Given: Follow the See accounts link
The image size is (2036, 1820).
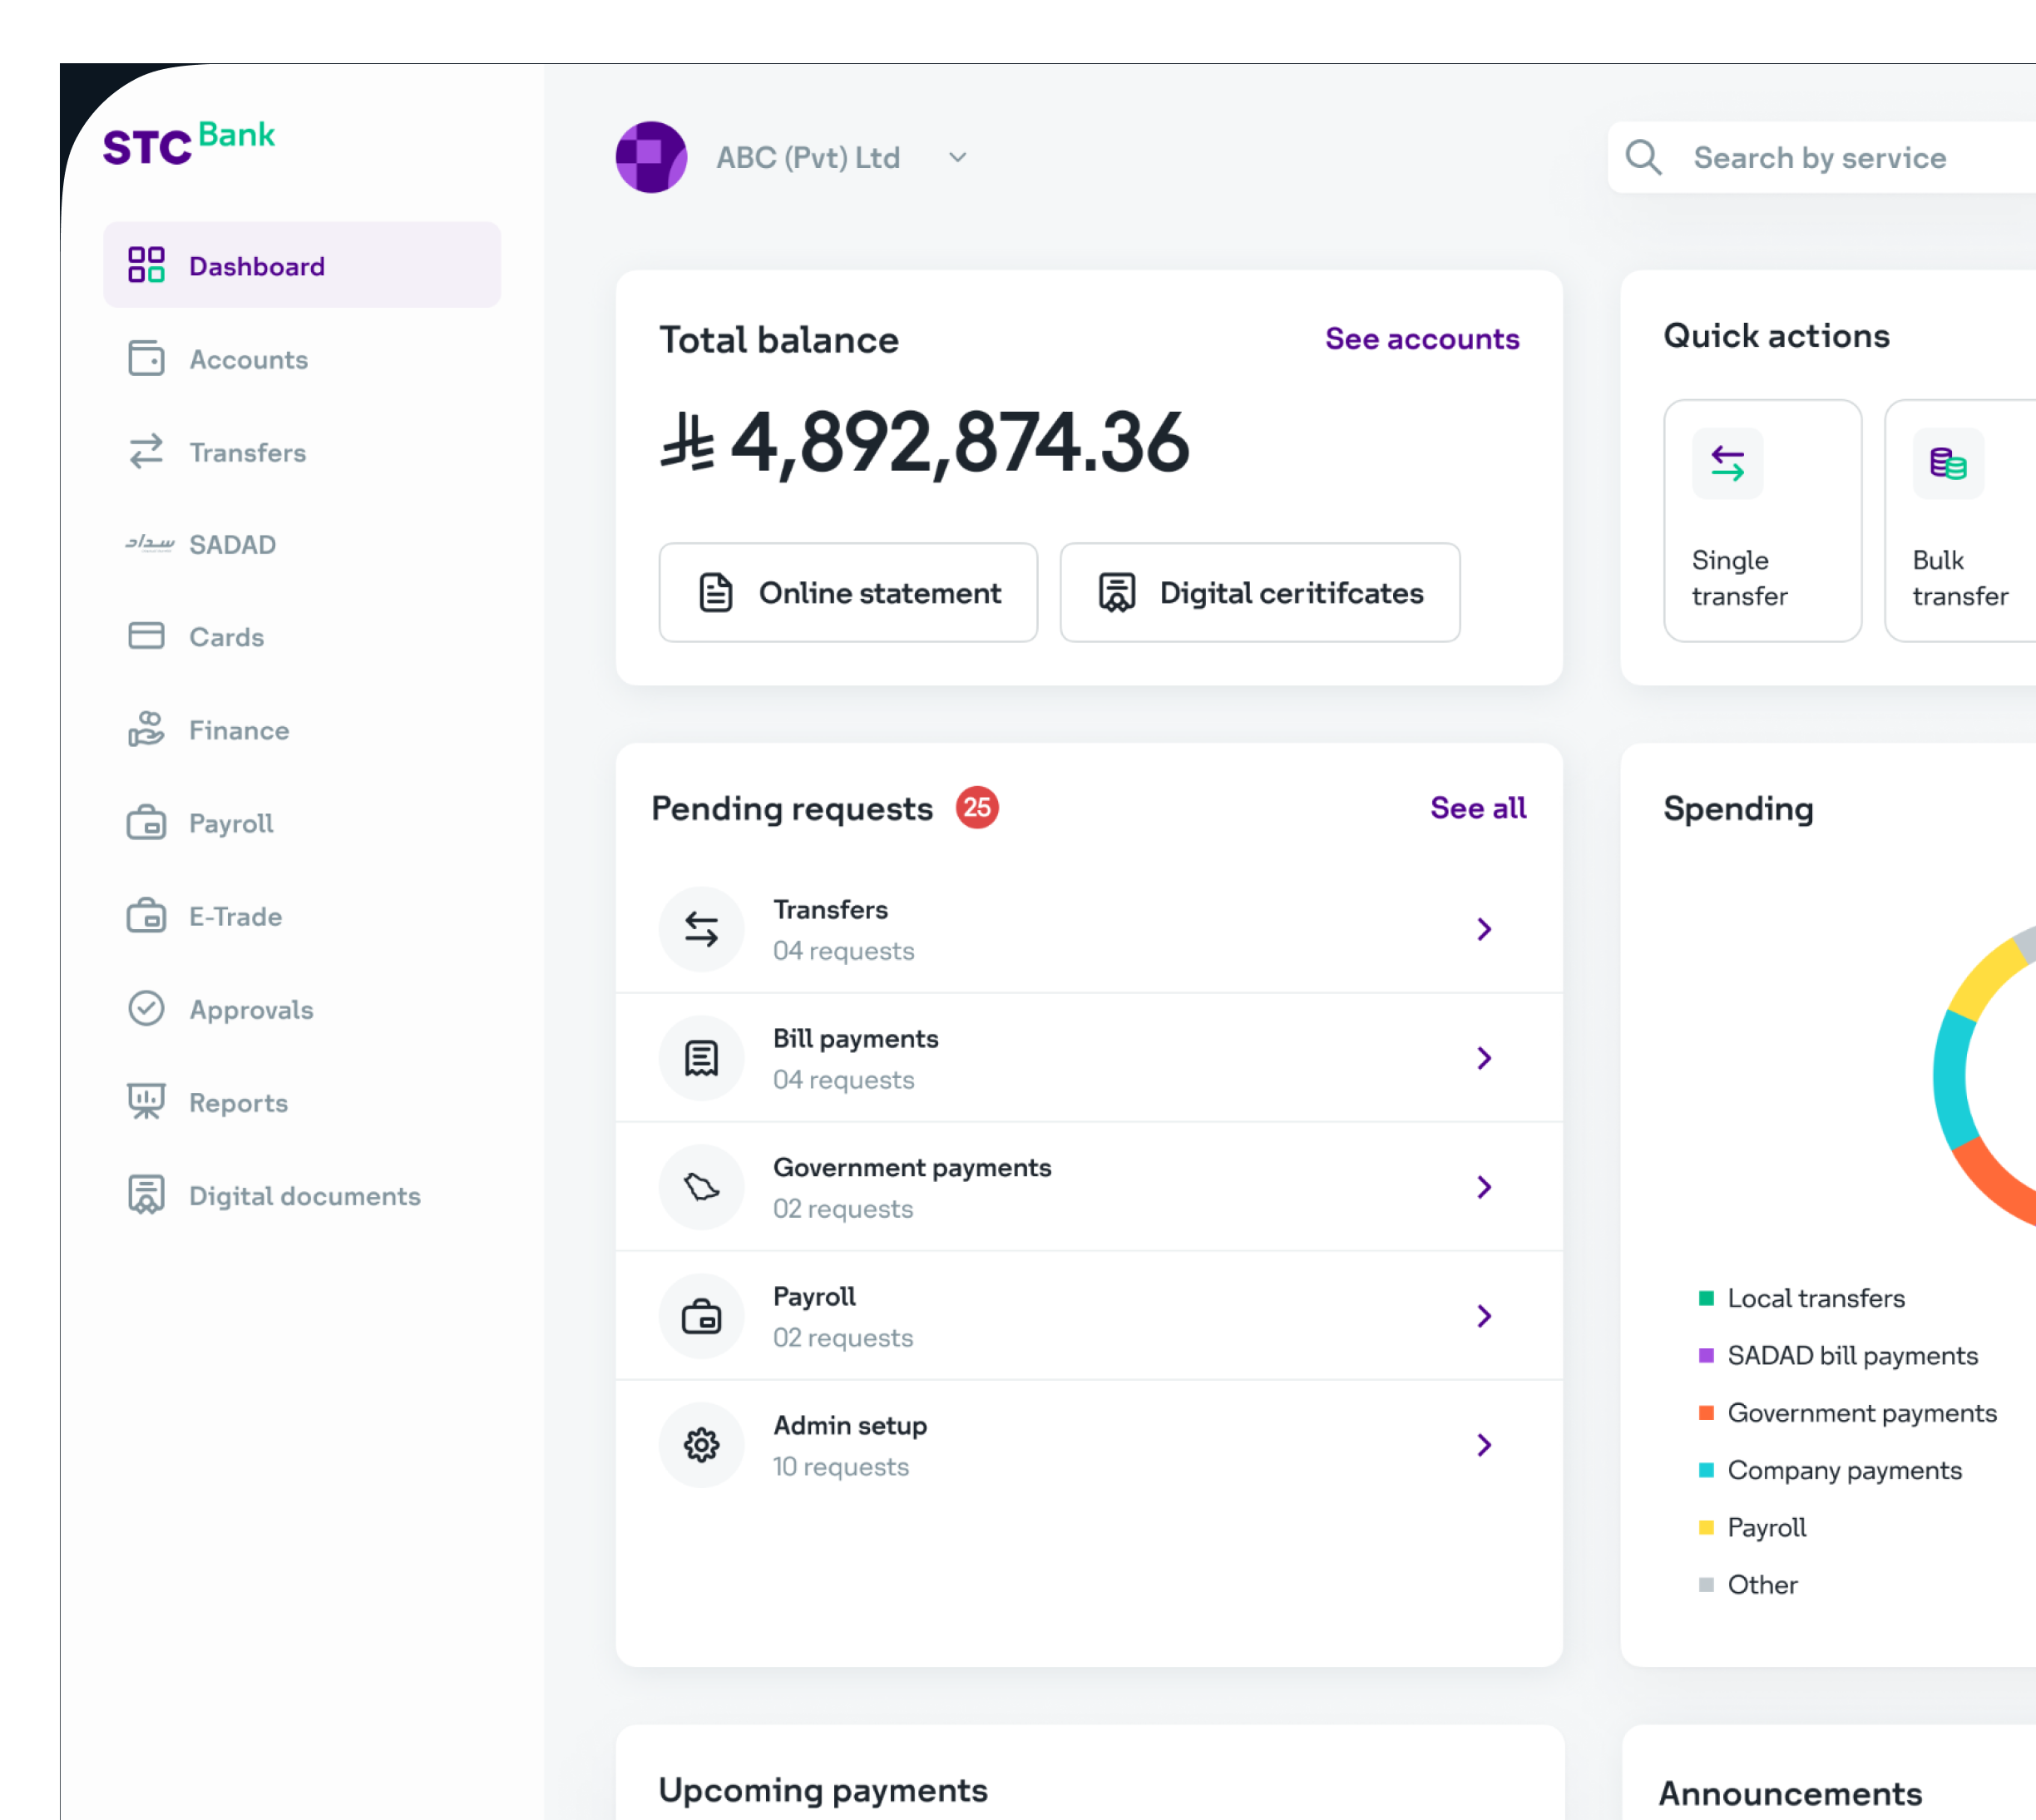Looking at the screenshot, I should (x=1421, y=339).
